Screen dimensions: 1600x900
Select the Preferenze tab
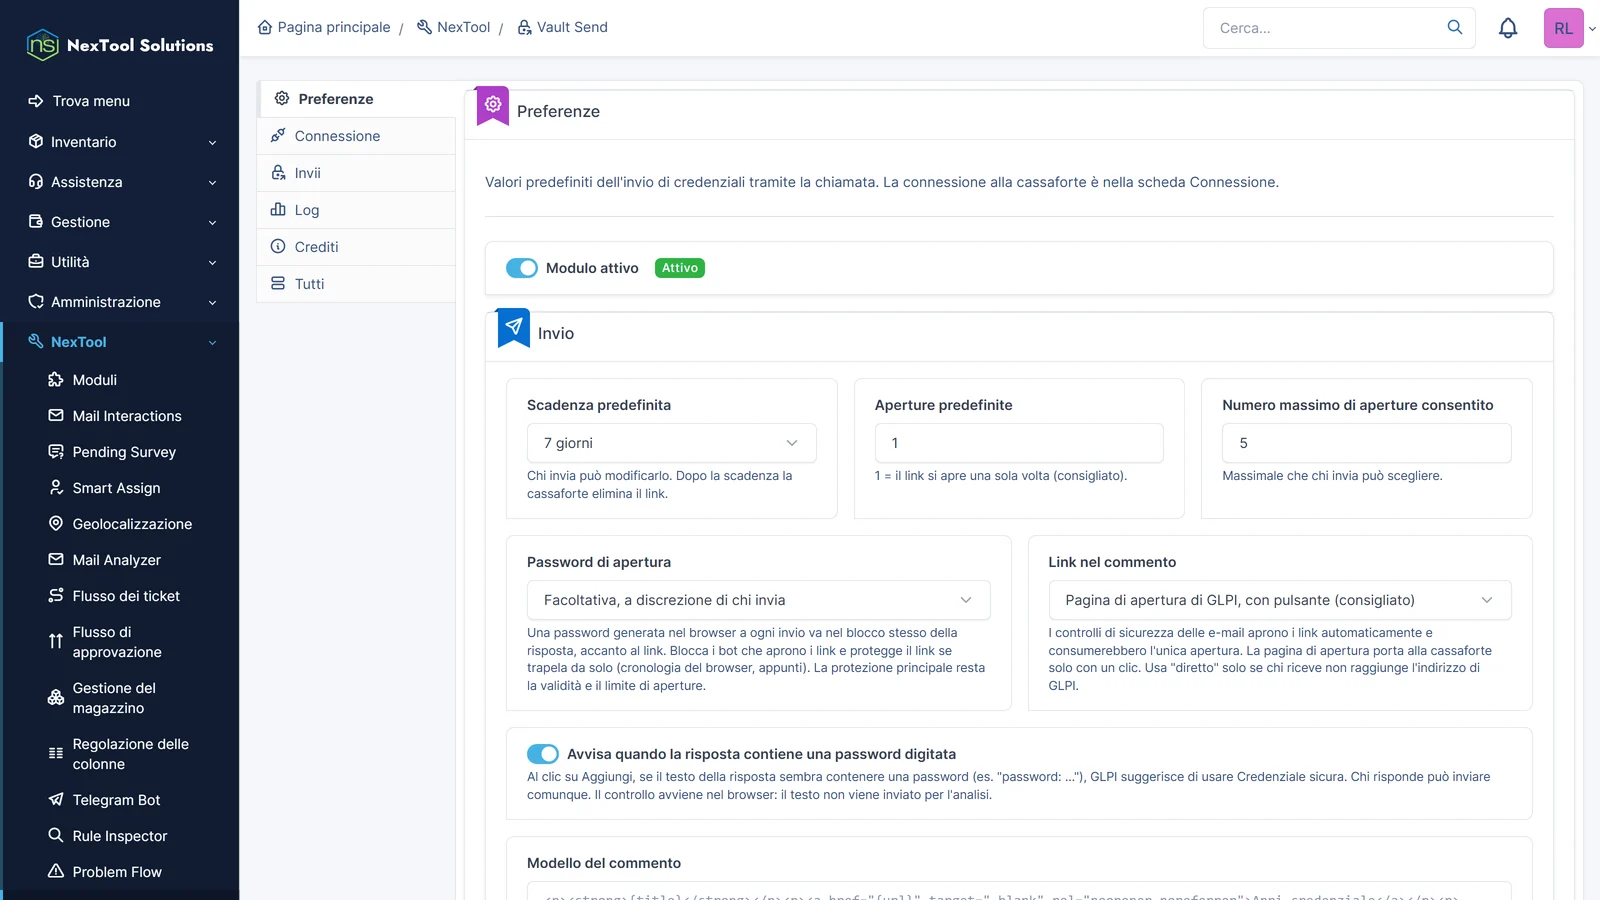click(357, 99)
